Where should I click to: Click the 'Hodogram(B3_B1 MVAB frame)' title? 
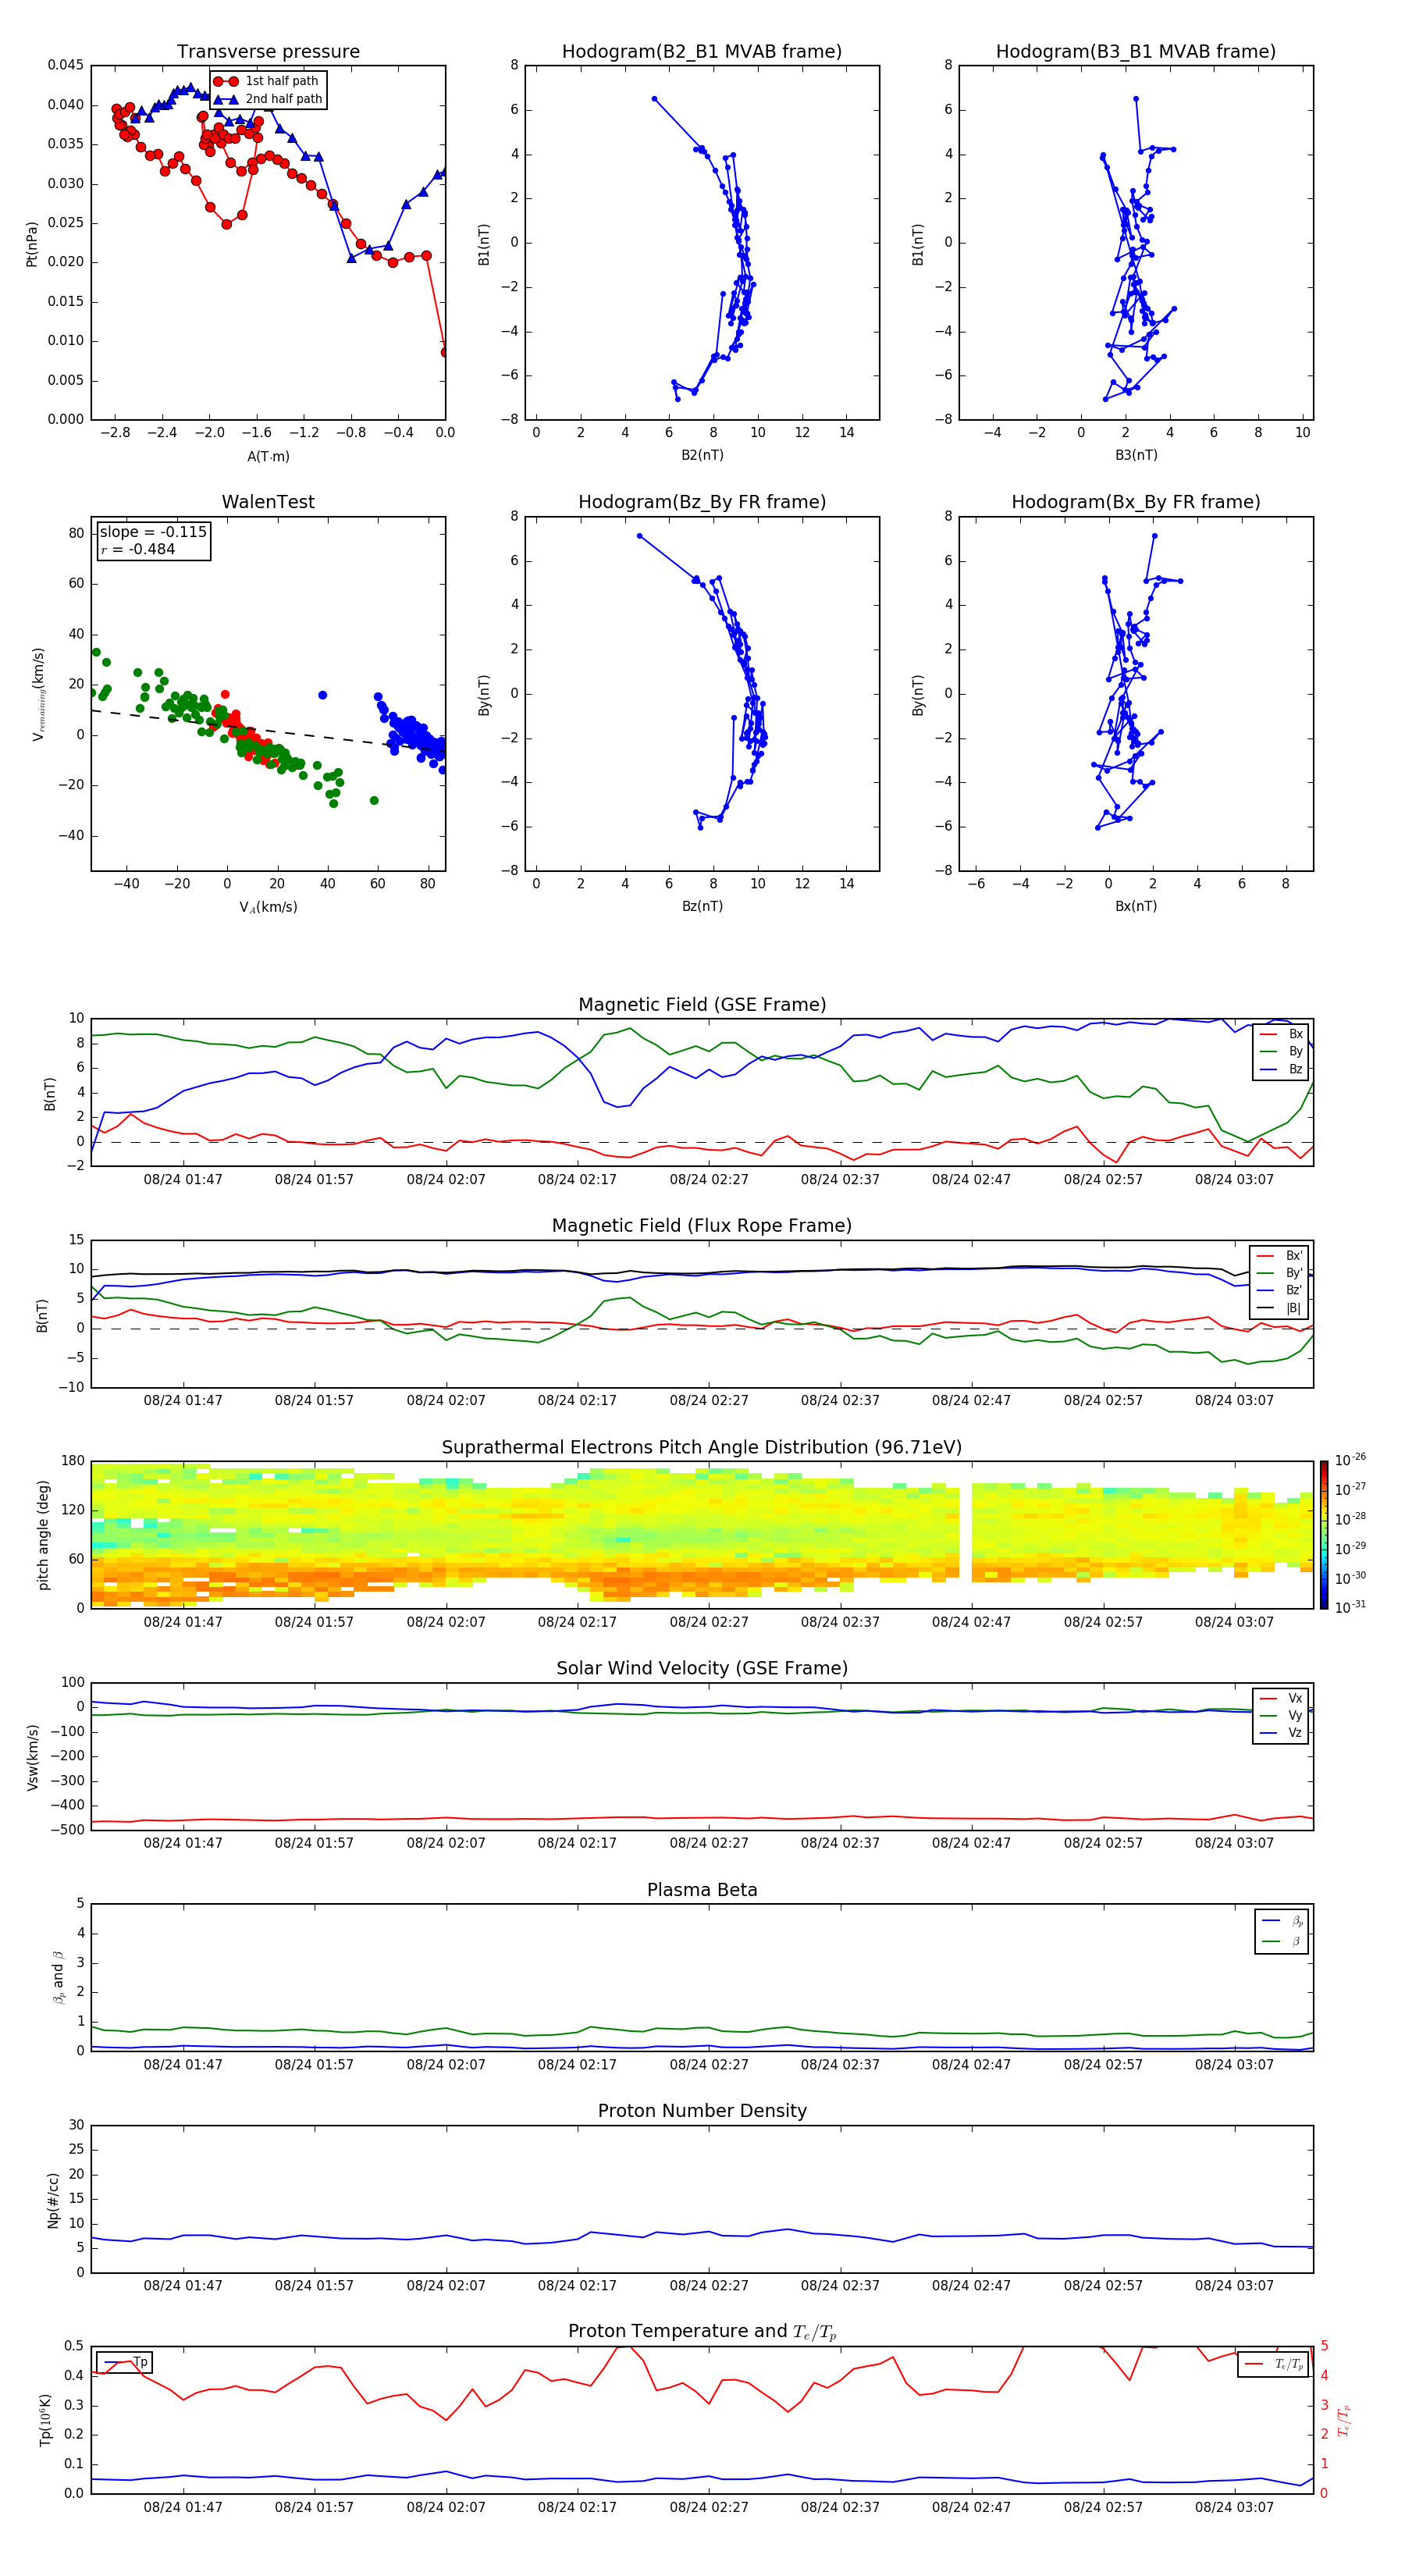pyautogui.click(x=1136, y=51)
